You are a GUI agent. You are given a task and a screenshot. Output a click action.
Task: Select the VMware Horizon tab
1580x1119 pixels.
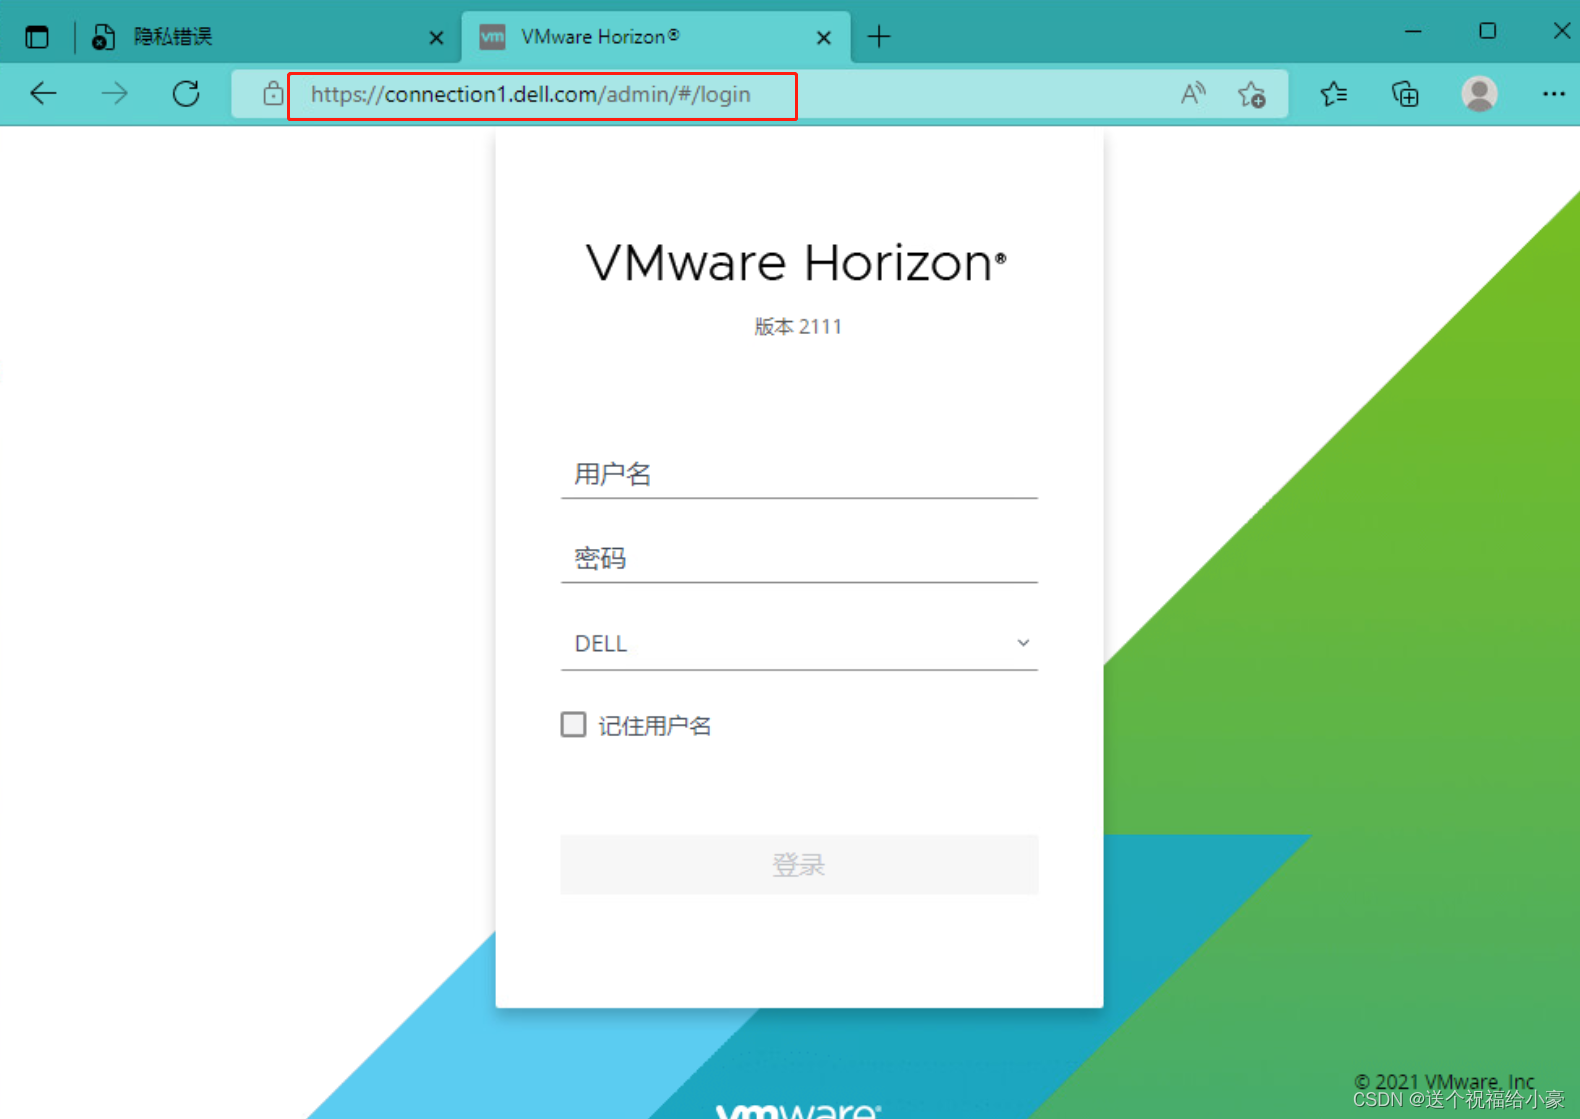point(655,37)
